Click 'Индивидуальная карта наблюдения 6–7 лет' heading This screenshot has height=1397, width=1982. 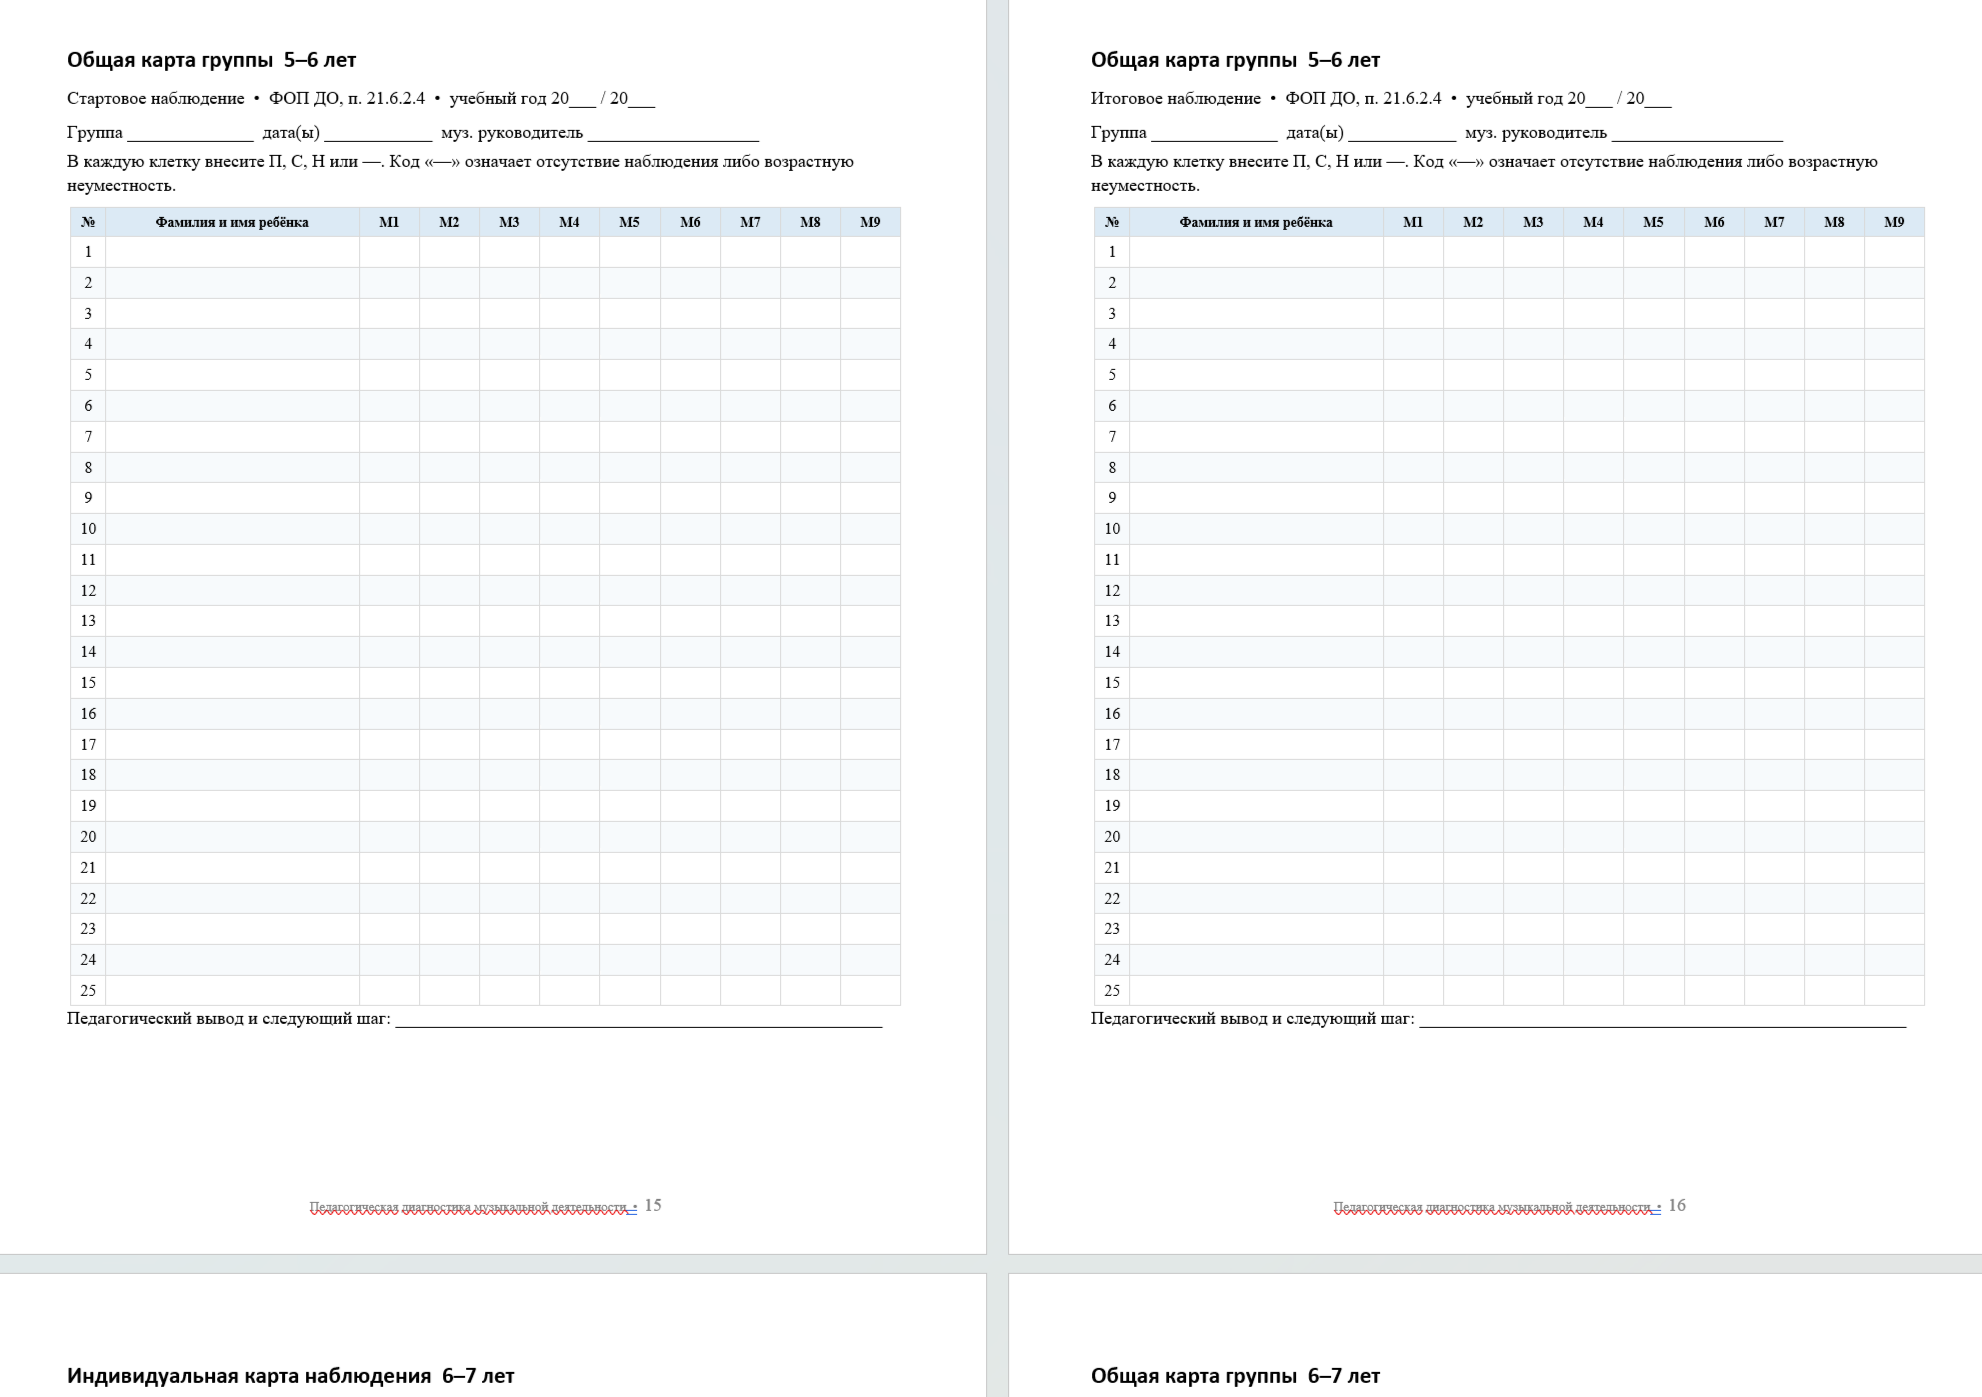coord(290,1376)
